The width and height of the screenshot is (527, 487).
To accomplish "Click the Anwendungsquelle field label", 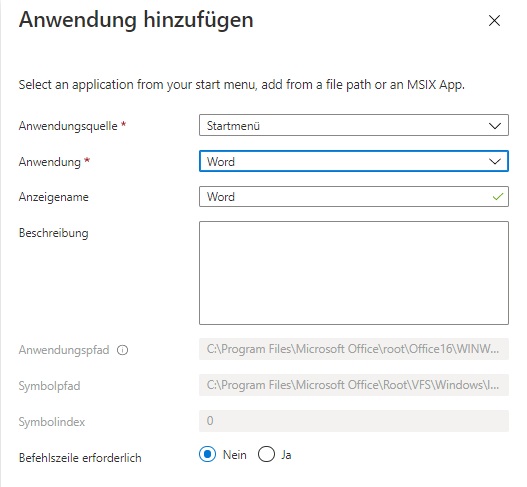I will point(68,126).
